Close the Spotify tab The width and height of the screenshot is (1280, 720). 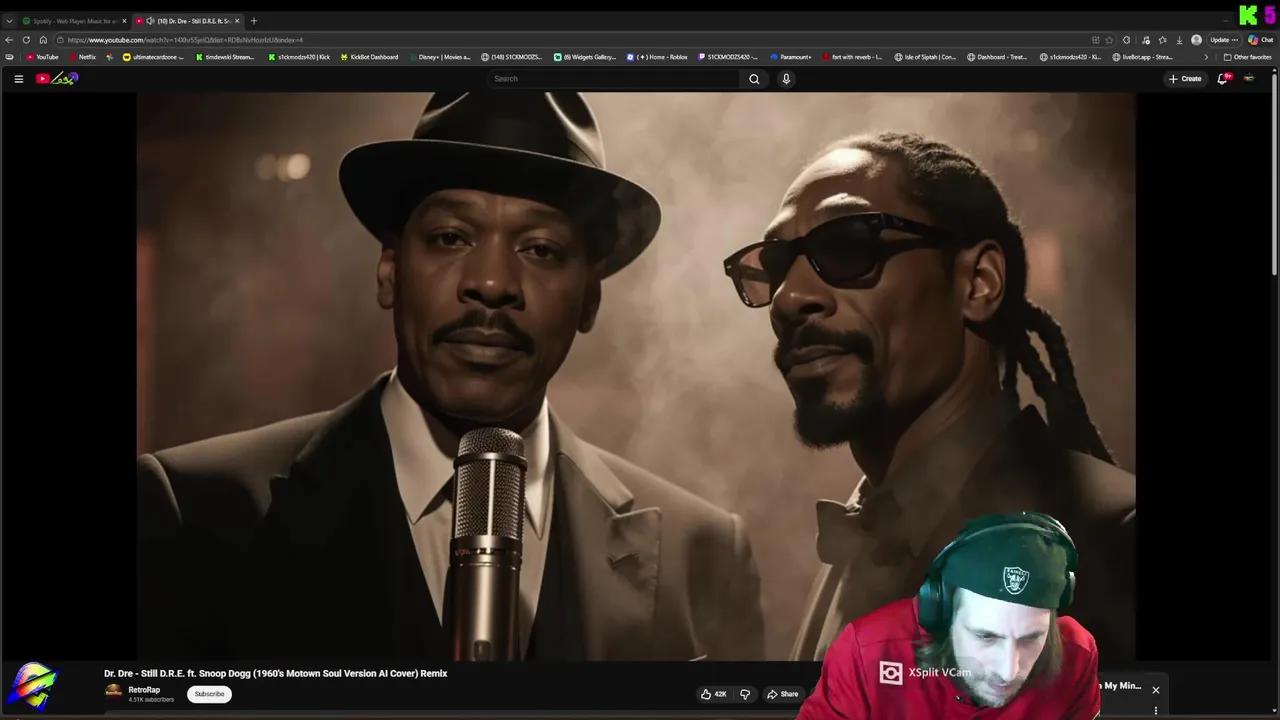(x=124, y=21)
